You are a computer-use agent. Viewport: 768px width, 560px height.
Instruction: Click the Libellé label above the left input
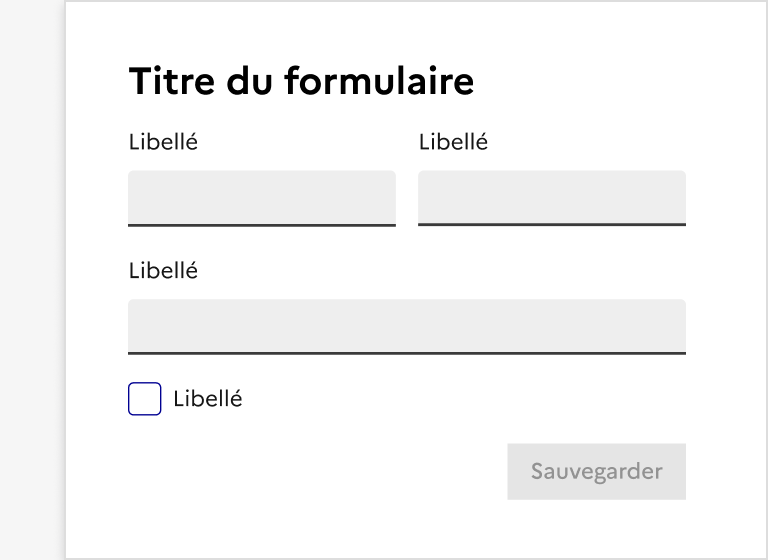pyautogui.click(x=163, y=142)
